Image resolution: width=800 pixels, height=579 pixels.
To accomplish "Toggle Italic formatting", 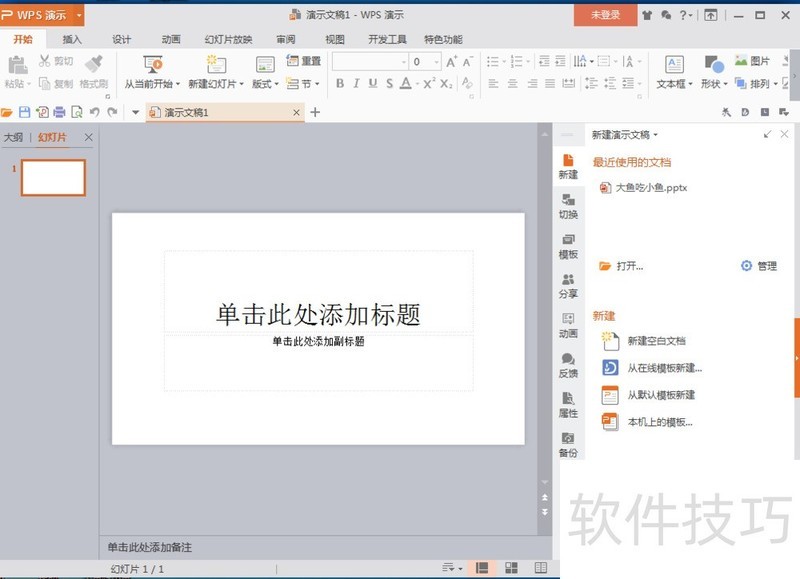I will click(x=356, y=83).
